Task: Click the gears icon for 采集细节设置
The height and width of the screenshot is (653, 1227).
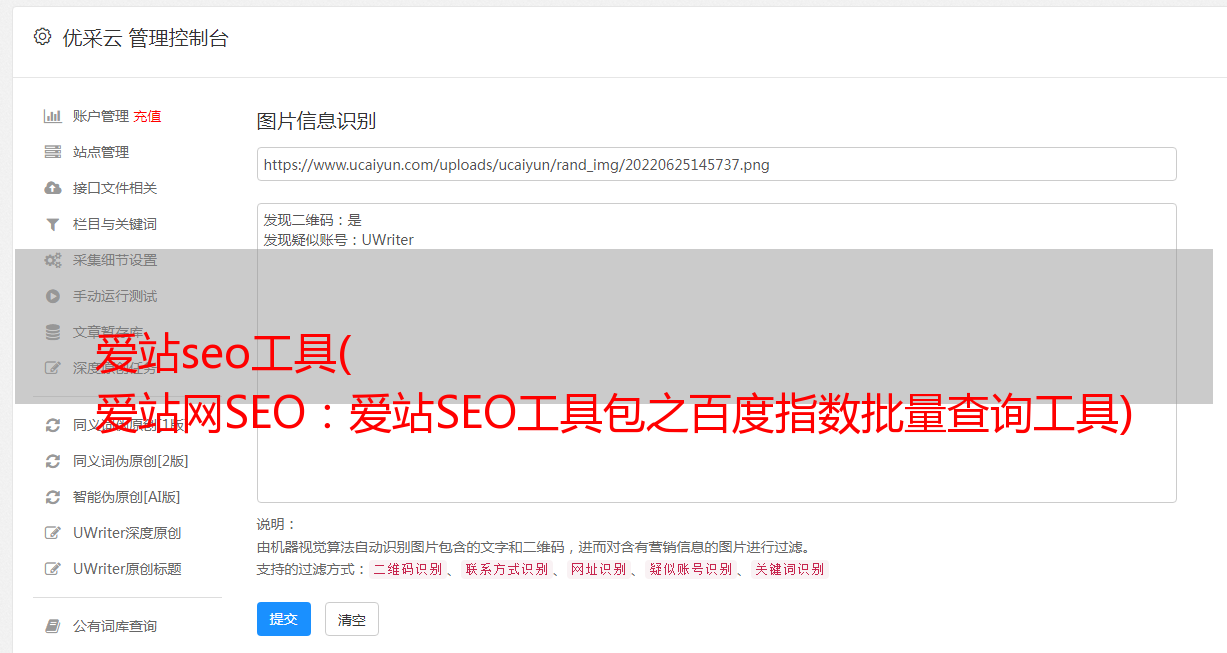Action: (53, 260)
